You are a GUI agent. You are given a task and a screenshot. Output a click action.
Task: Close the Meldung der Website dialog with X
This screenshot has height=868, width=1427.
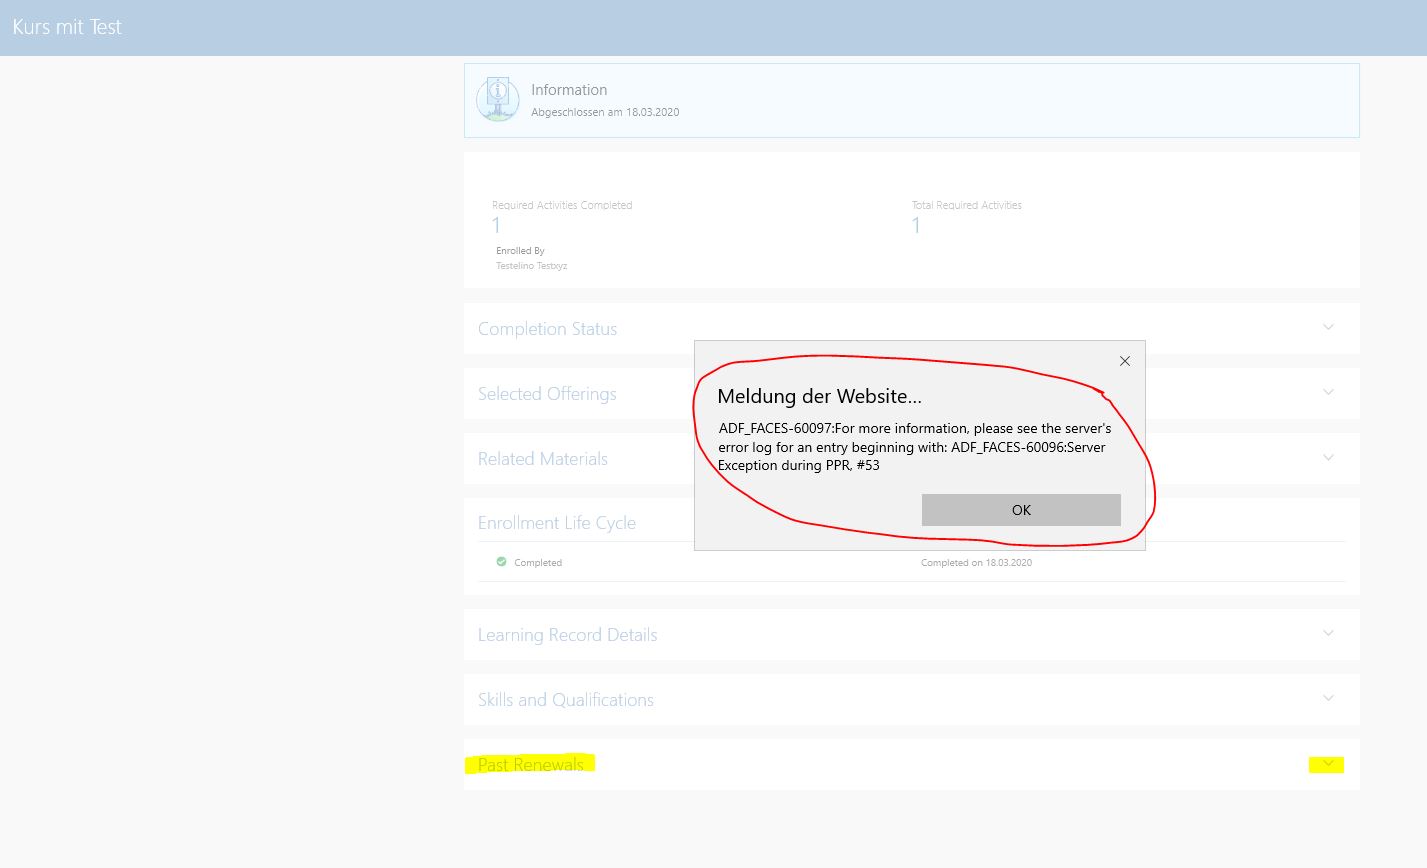pos(1125,361)
